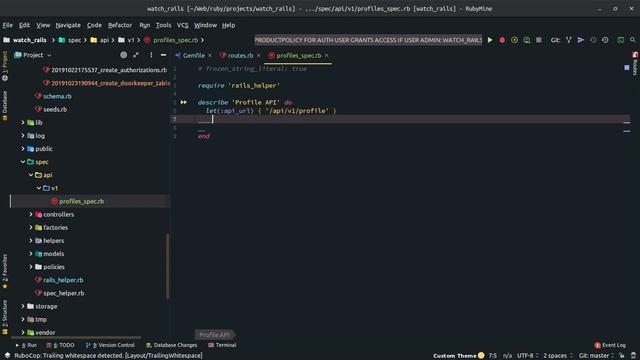
Task: Open the Database side tool window
Action: coord(5,105)
